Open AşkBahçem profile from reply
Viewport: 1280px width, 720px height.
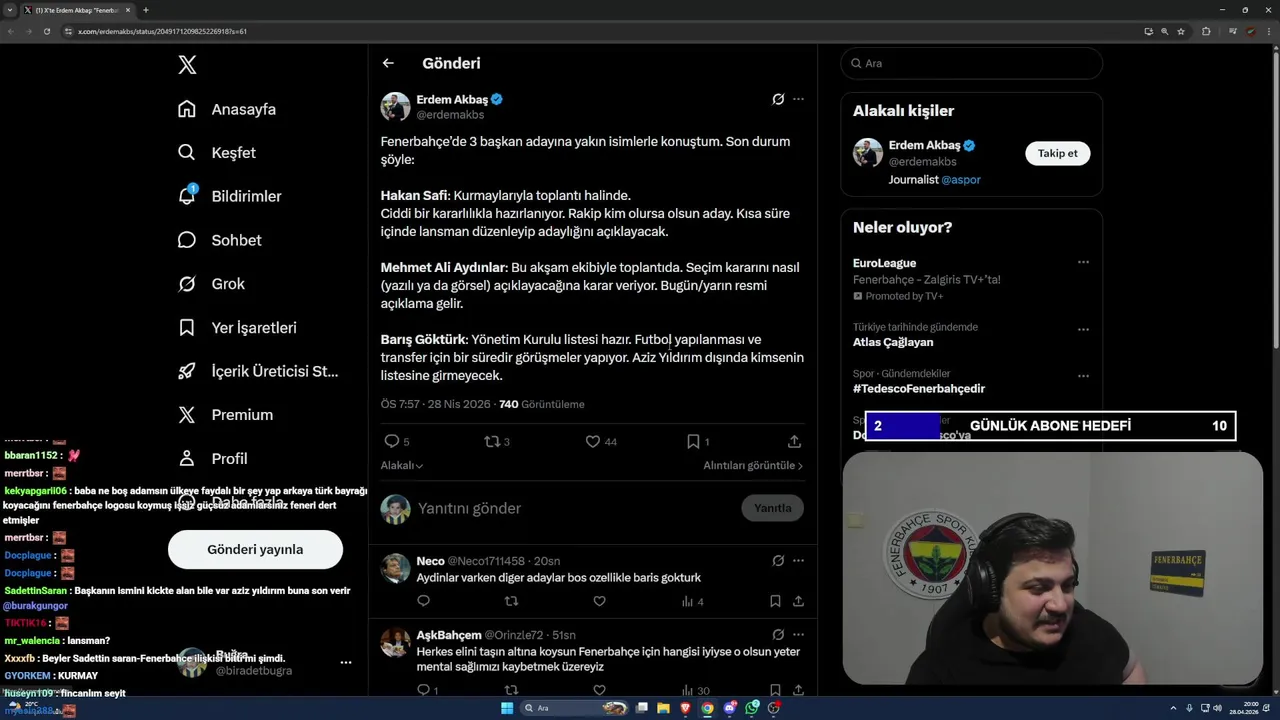click(x=449, y=635)
